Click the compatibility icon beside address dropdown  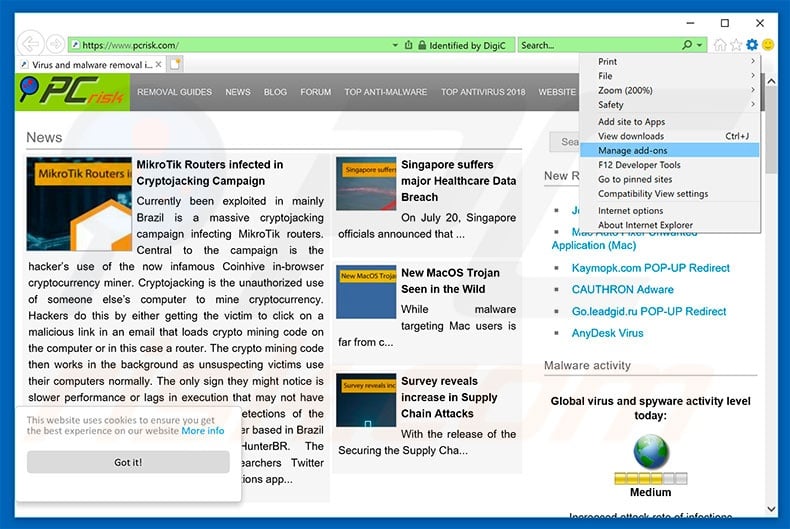pos(409,45)
